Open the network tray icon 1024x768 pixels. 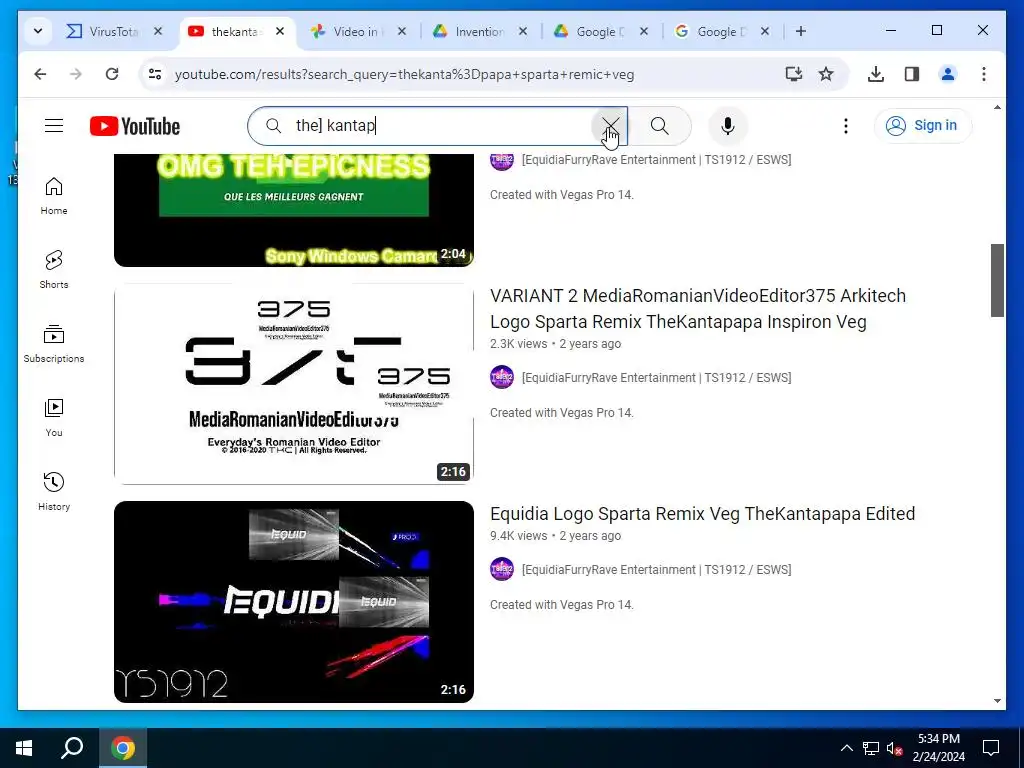pyautogui.click(x=871, y=748)
